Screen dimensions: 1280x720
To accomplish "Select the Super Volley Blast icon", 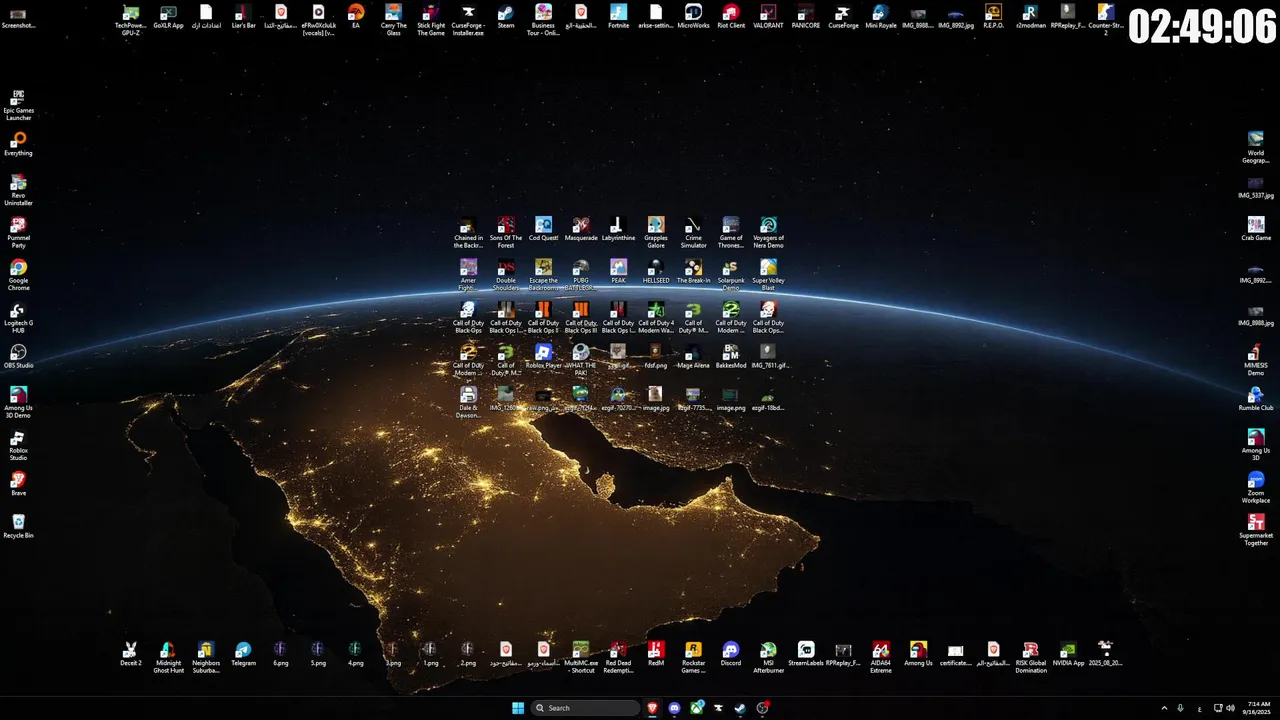I will click(768, 274).
